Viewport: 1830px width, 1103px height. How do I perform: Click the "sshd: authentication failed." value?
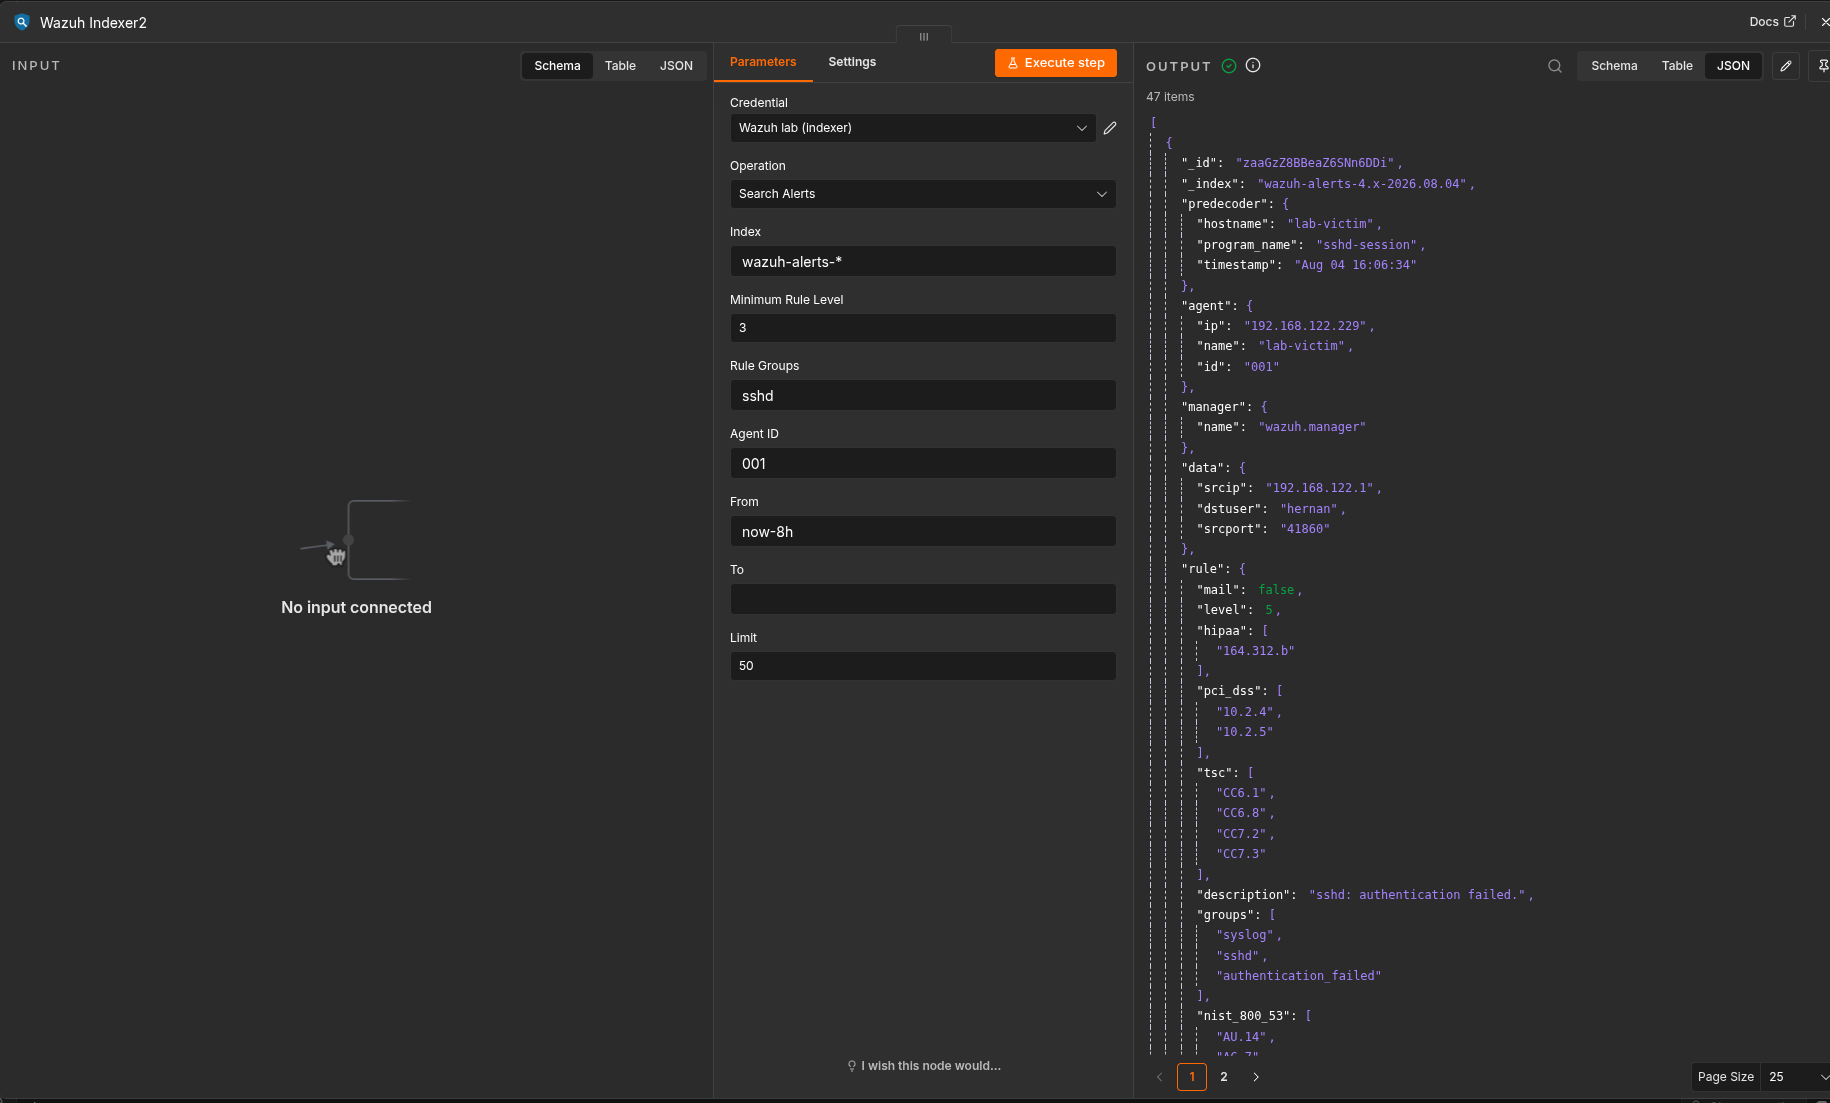1417,895
